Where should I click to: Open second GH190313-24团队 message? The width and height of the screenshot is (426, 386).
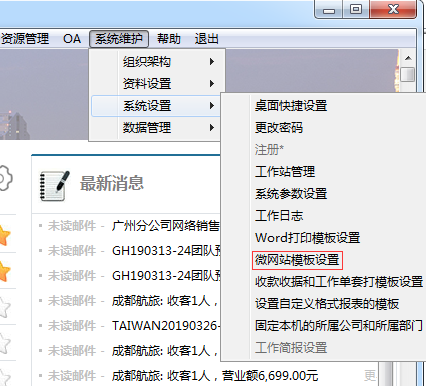click(166, 276)
